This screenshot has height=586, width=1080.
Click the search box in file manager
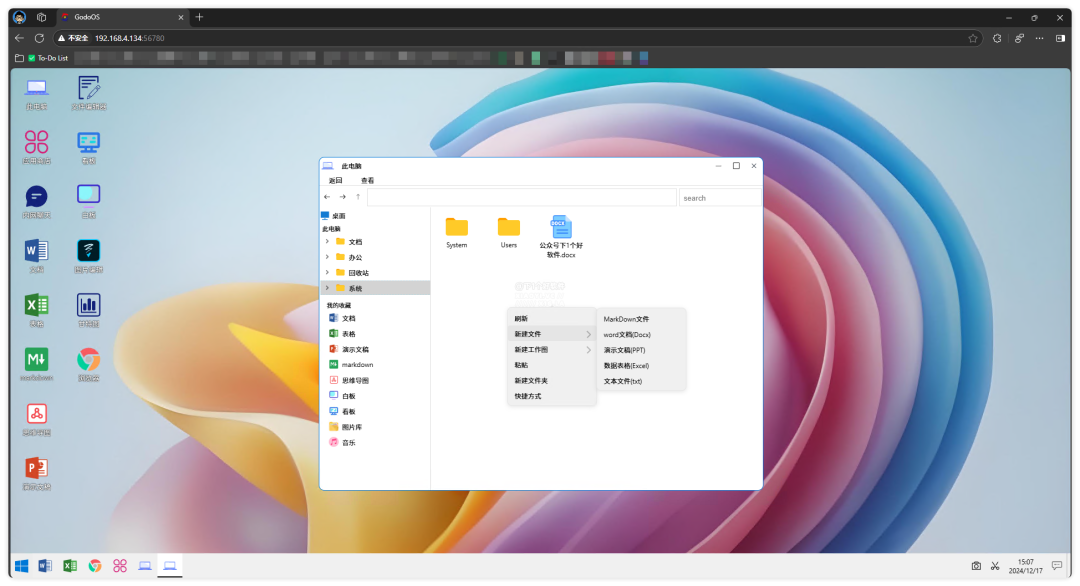pos(718,198)
